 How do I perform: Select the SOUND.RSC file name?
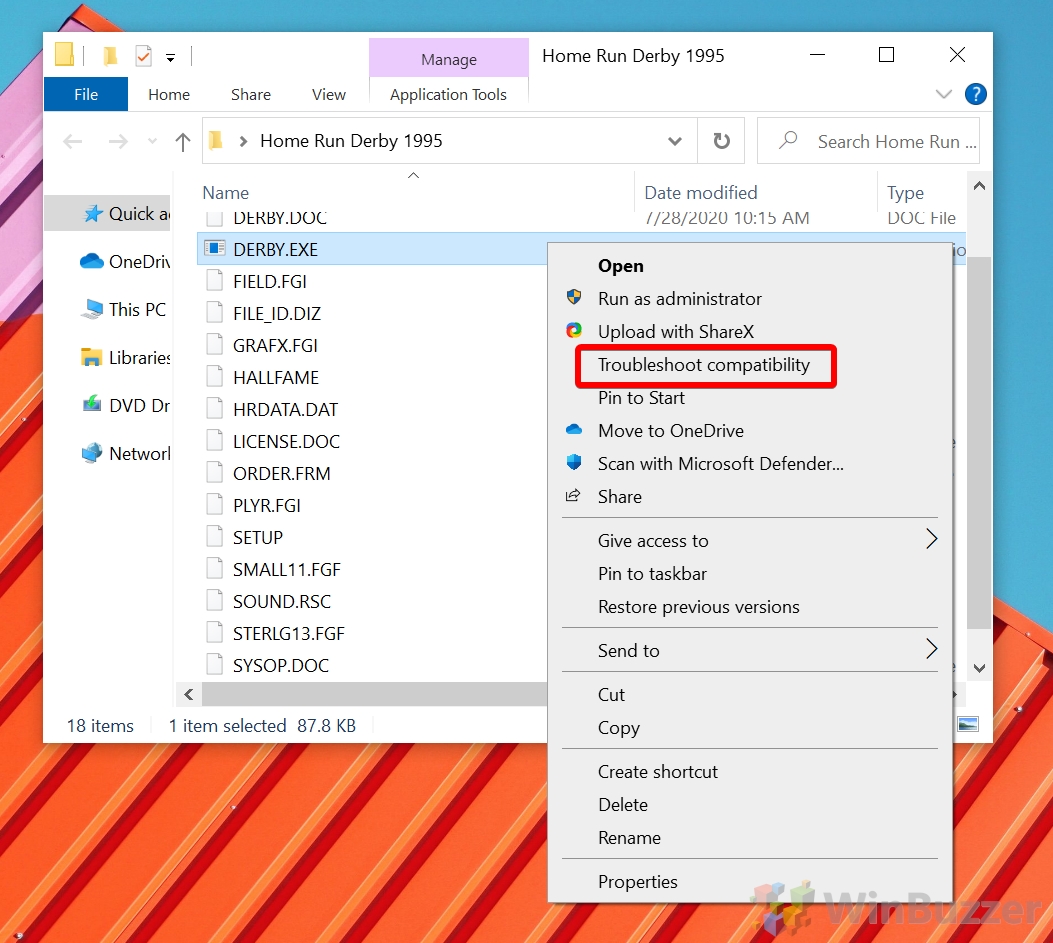point(281,601)
